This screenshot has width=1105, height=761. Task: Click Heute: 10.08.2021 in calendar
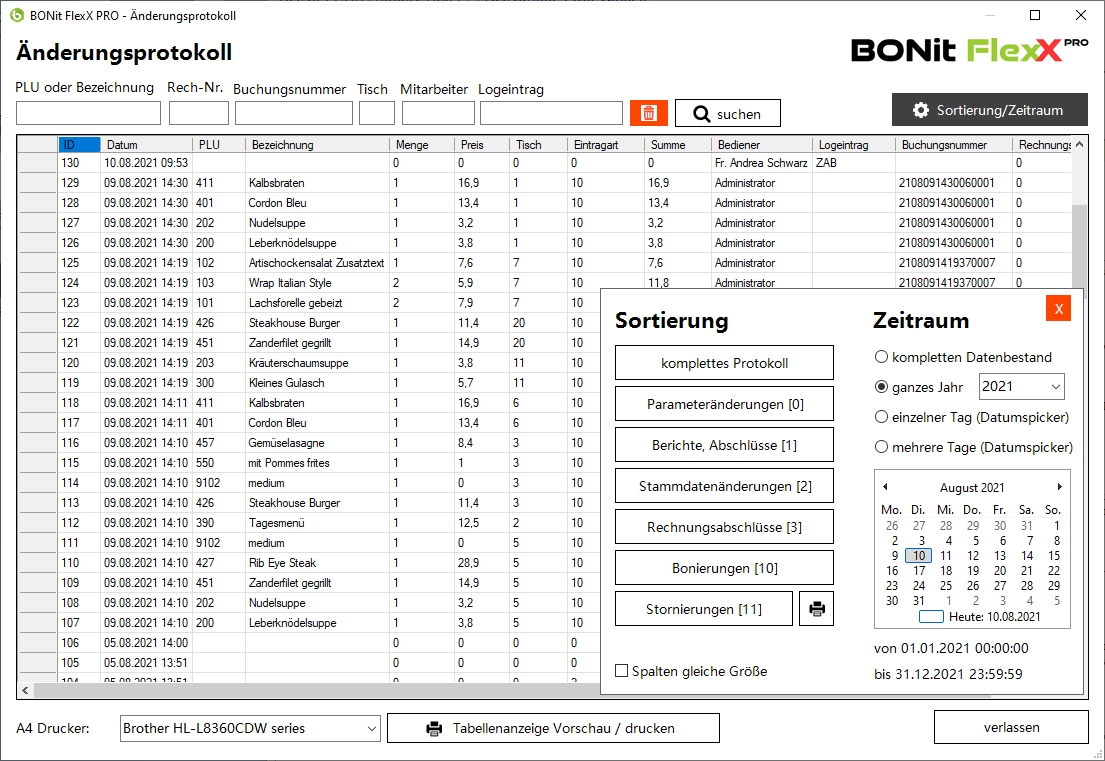pos(980,617)
